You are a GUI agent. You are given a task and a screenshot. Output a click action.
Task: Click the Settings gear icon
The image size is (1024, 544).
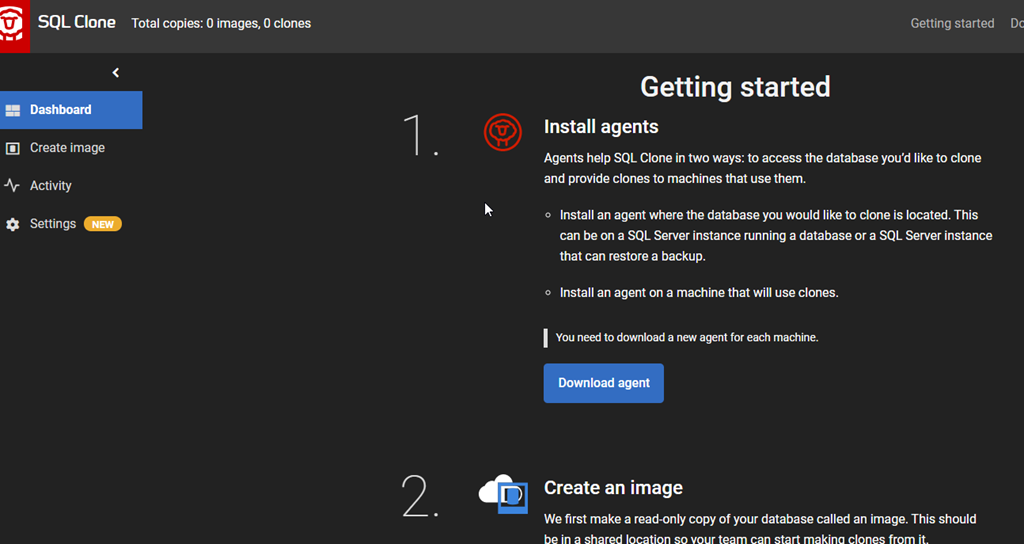[13, 225]
